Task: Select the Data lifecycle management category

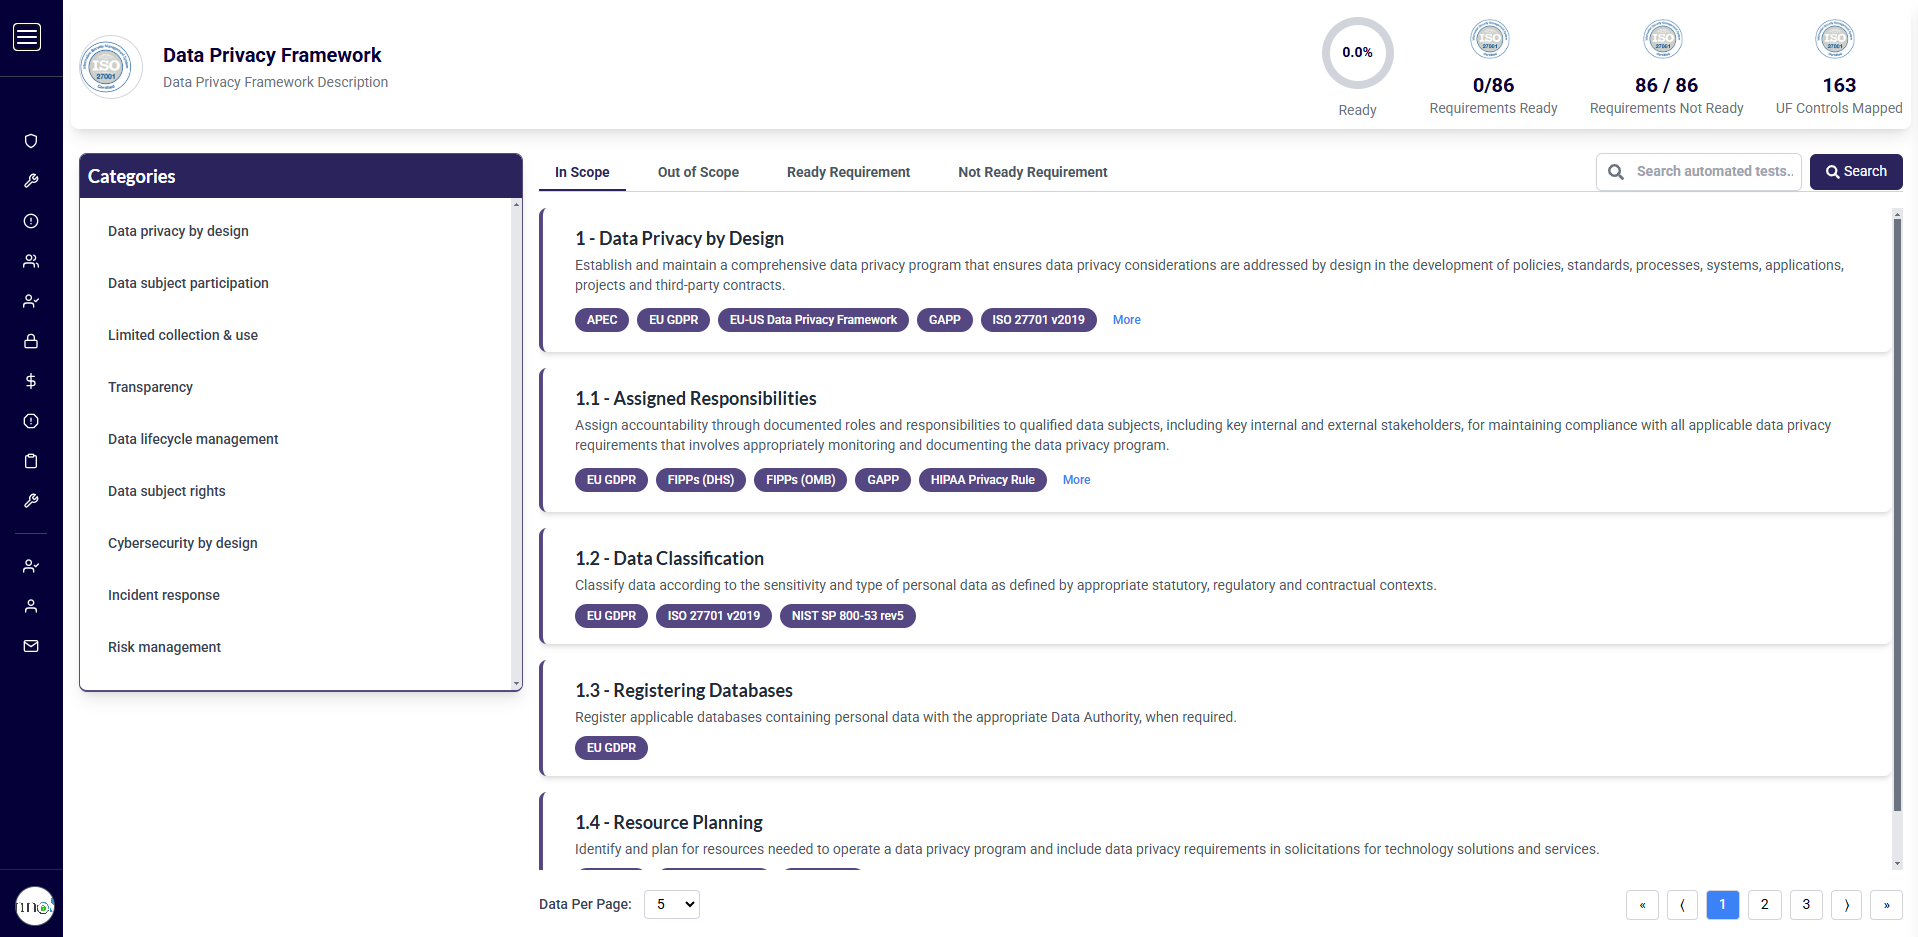Action: coord(193,439)
